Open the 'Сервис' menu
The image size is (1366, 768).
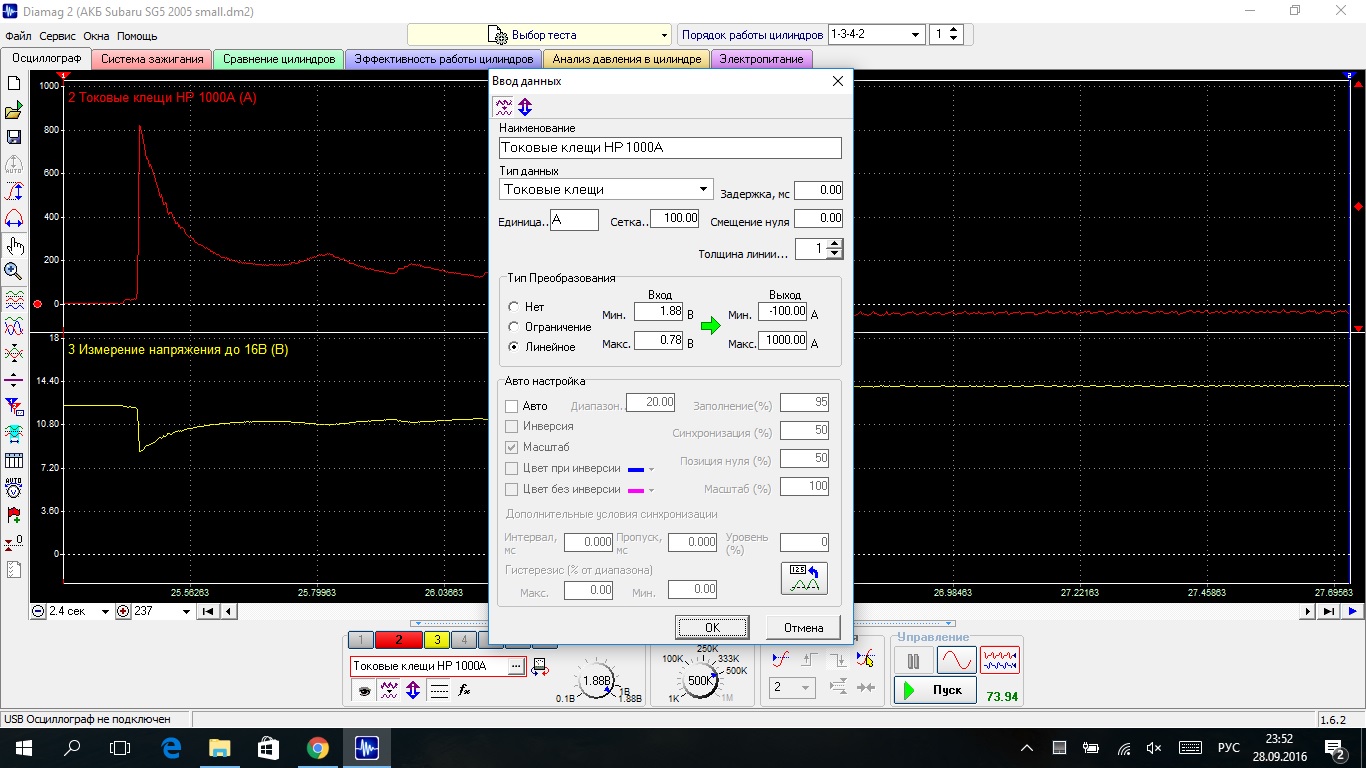coord(58,36)
